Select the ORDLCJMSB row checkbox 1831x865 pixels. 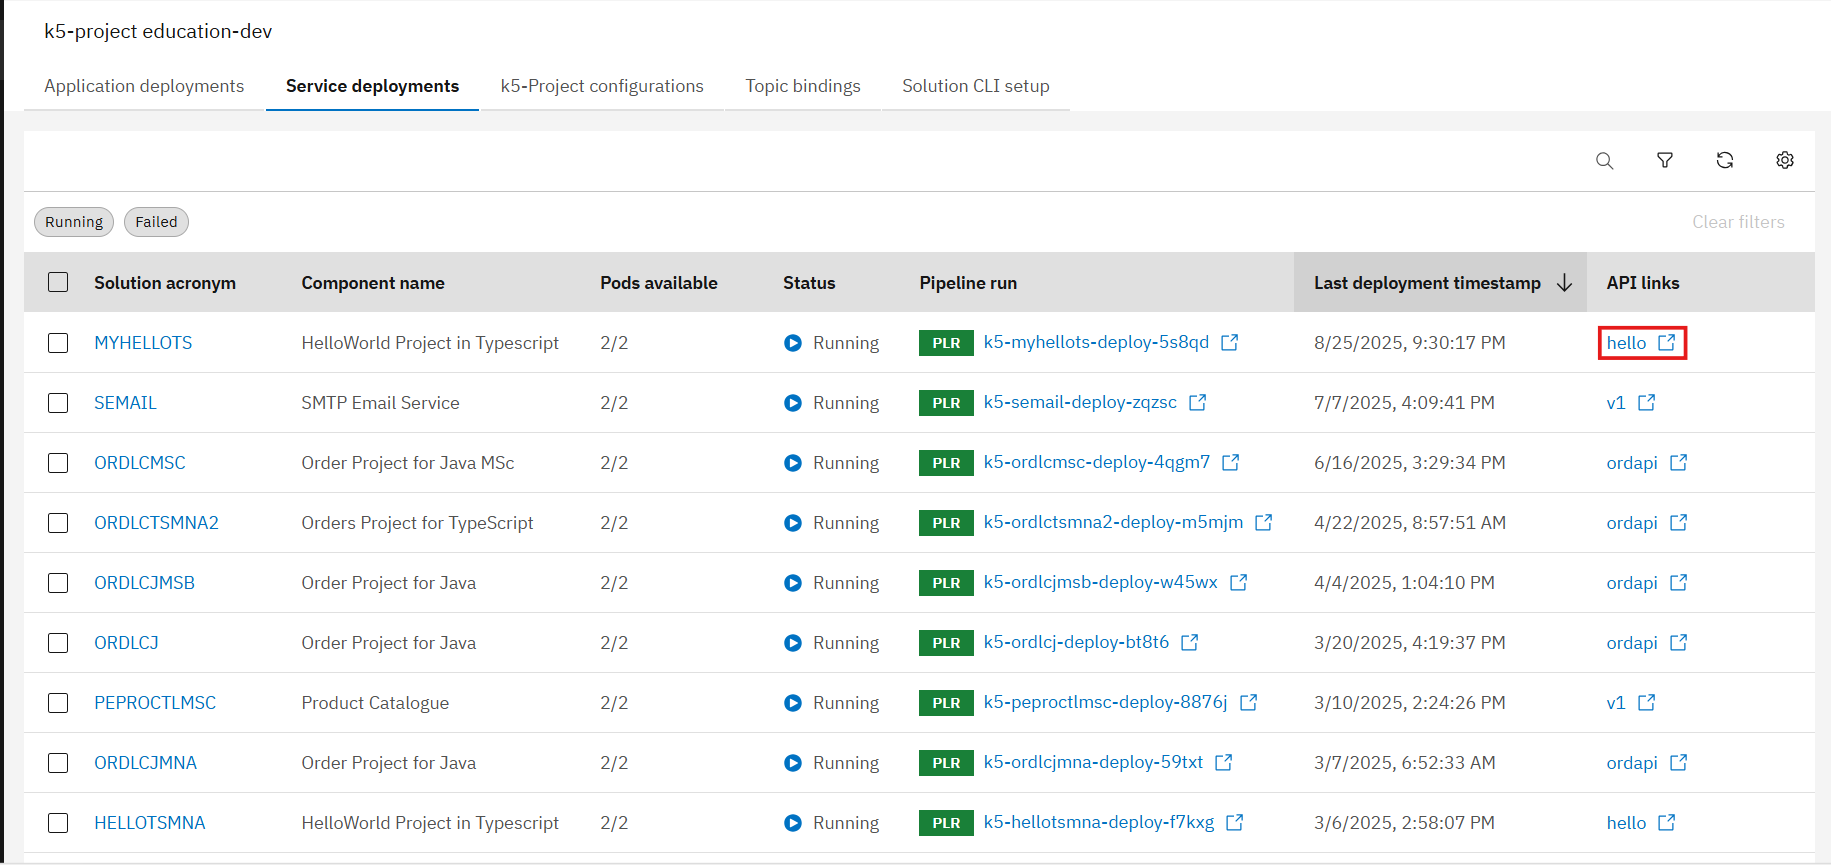(x=58, y=583)
